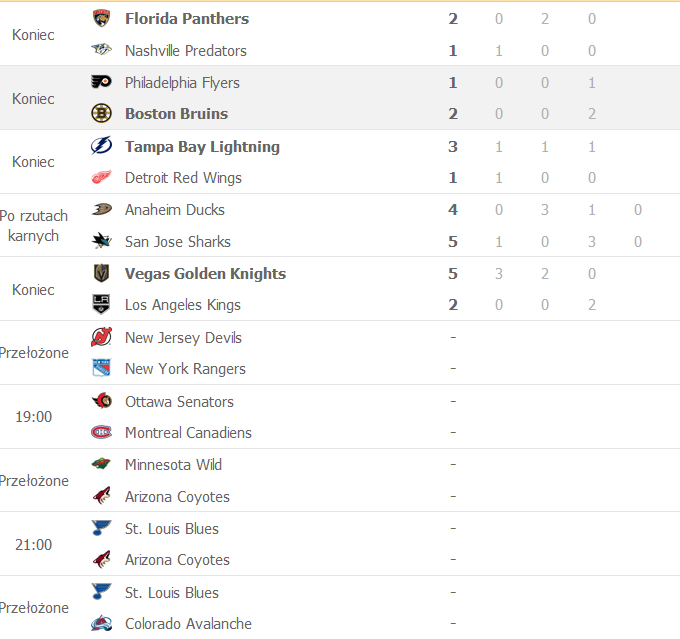This screenshot has height=639, width=680.
Task: Click the Nashville Predators logo
Action: tap(101, 51)
